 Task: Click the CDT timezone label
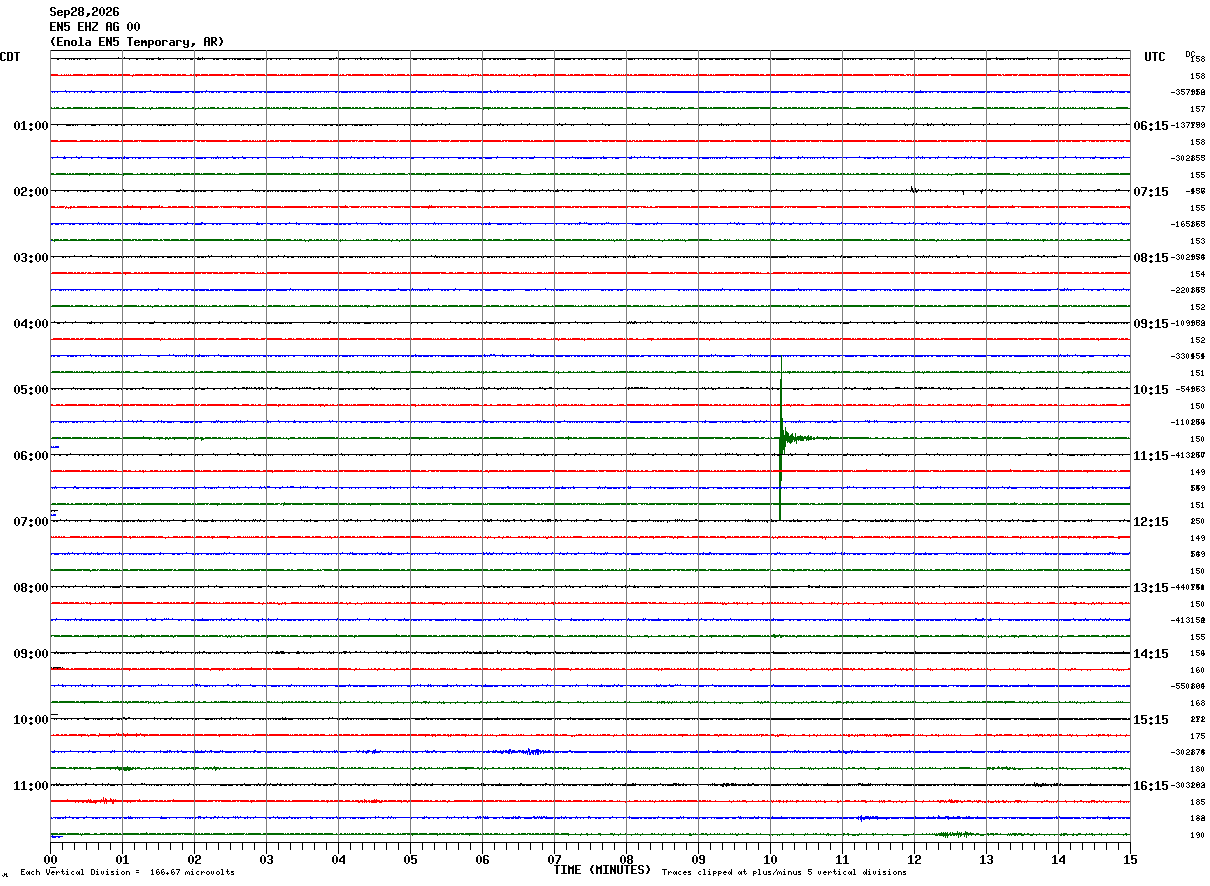coord(10,57)
